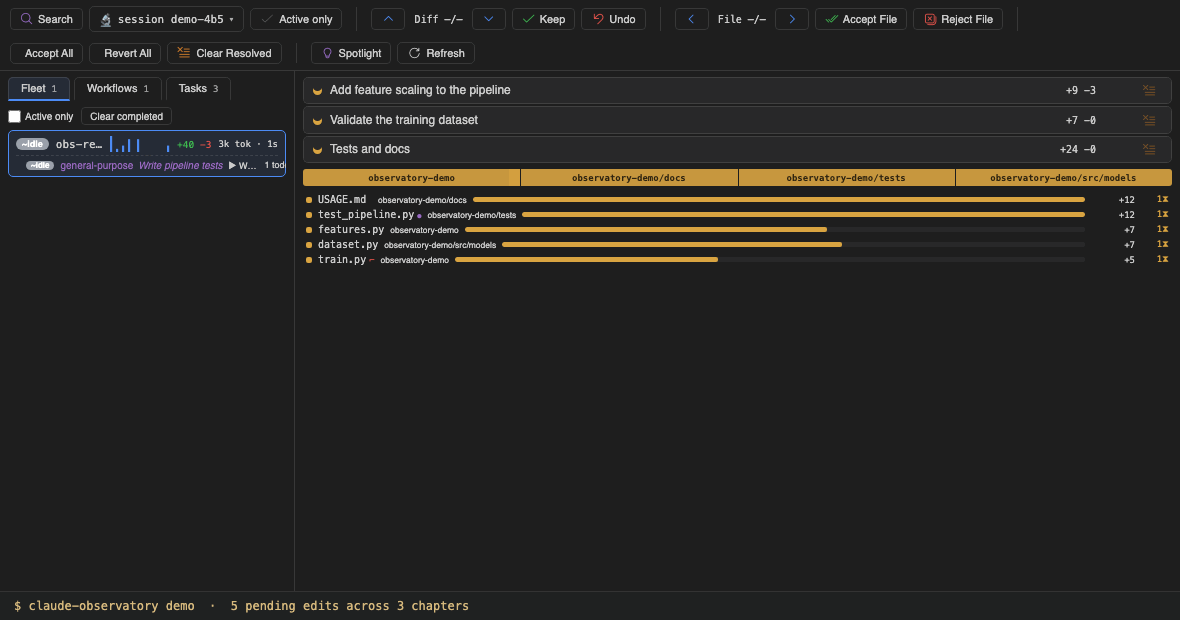Click the 1x hourglass icon for test_pipeline.py
1180x620 pixels.
click(1162, 214)
